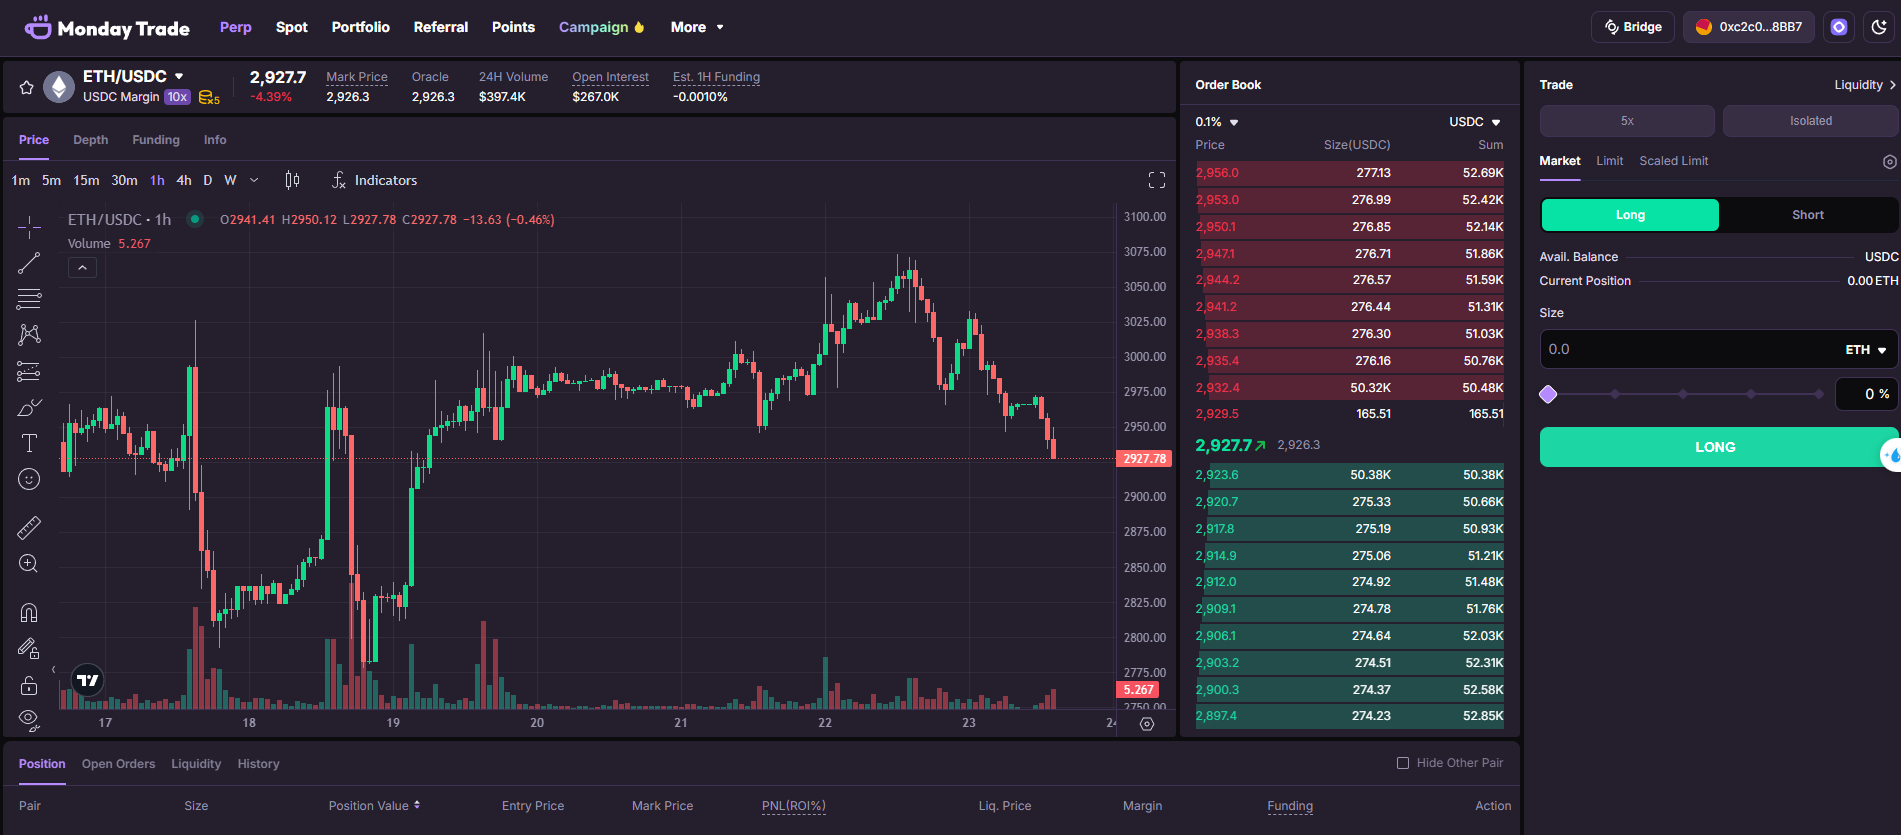
Task: Open the More navigation dropdown
Action: (696, 27)
